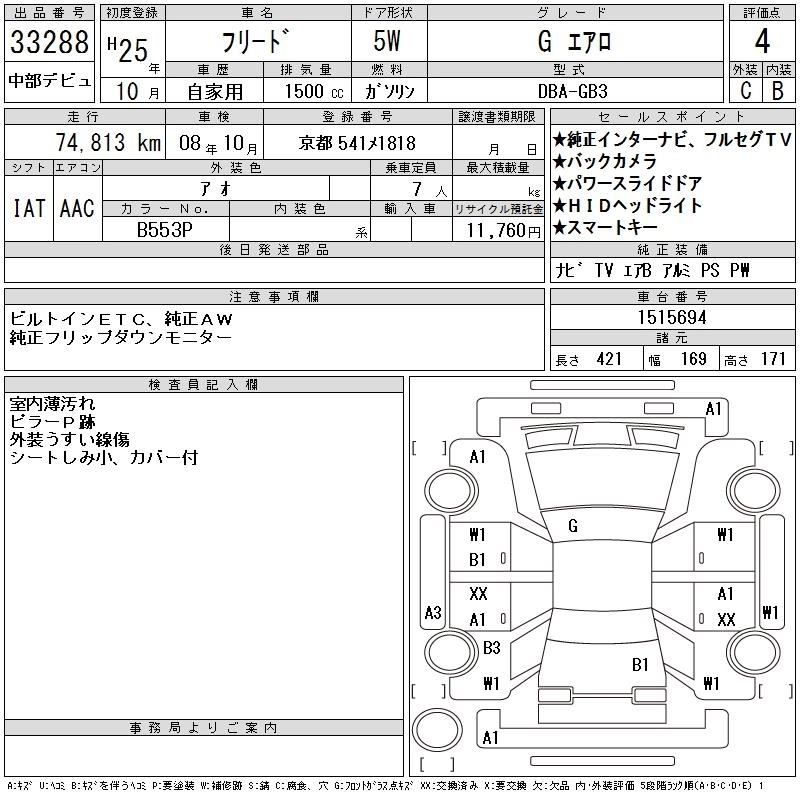Viewport: 800px width, 800px height.
Task: Click the リサイクル預託金 header
Action: 498,209
